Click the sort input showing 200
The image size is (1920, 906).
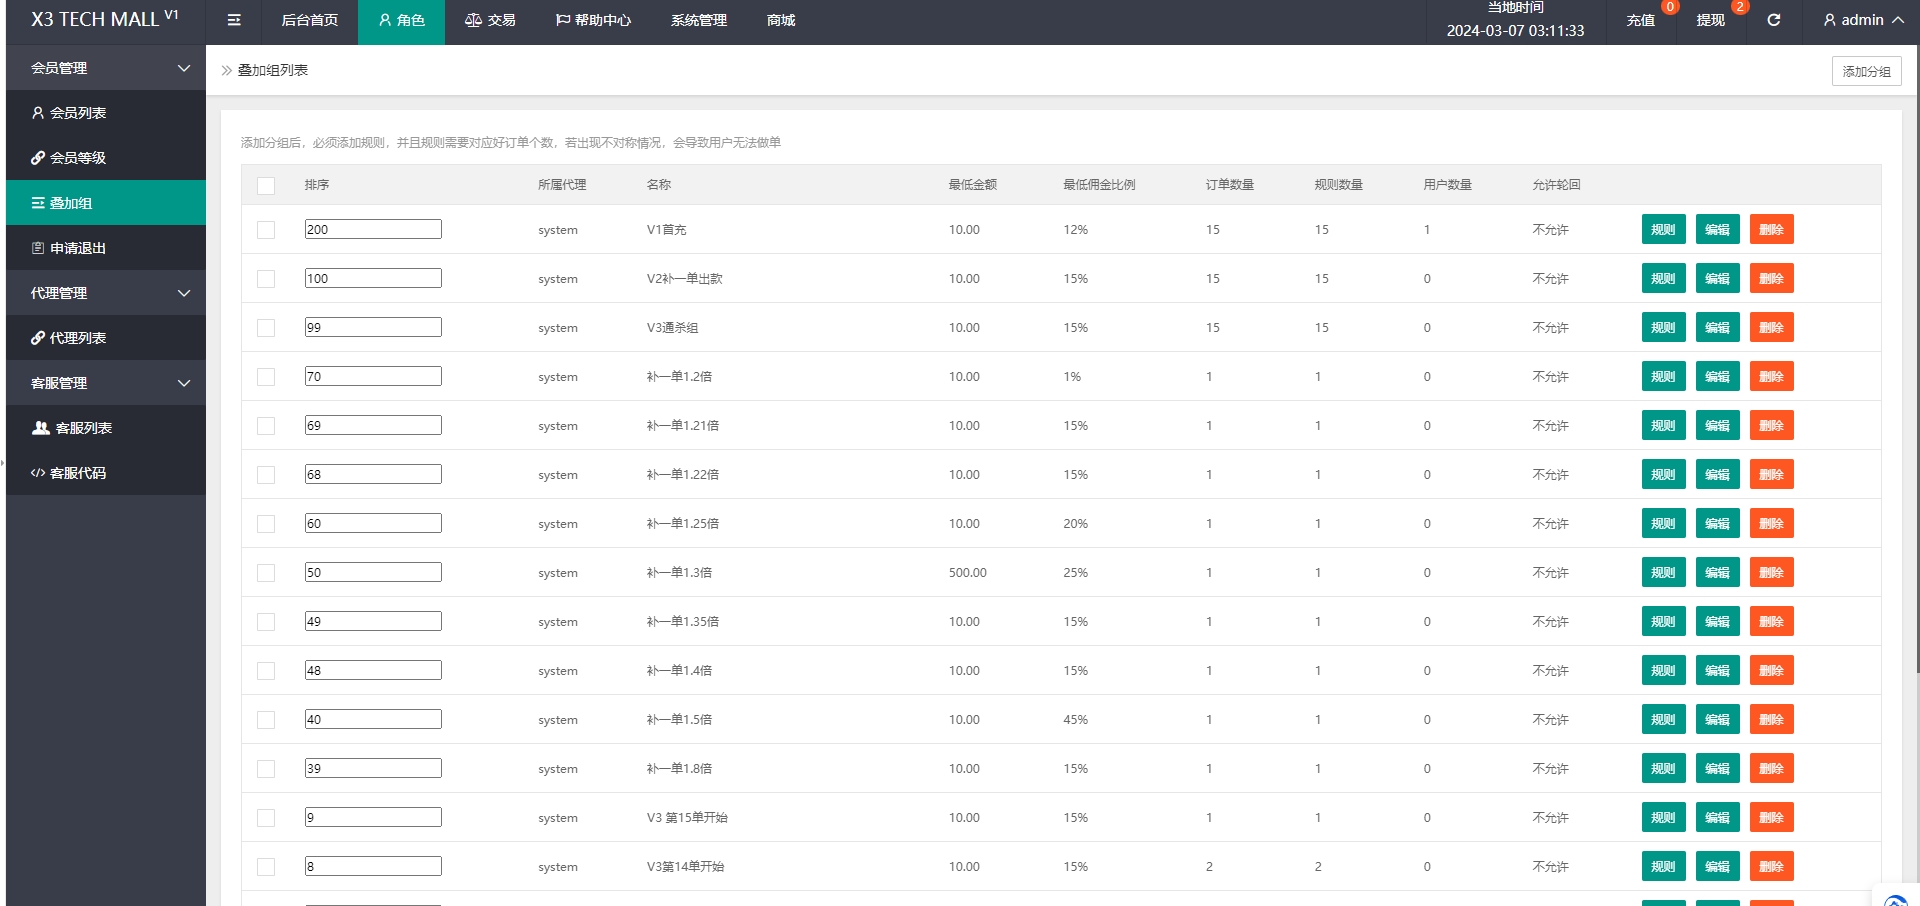(373, 229)
